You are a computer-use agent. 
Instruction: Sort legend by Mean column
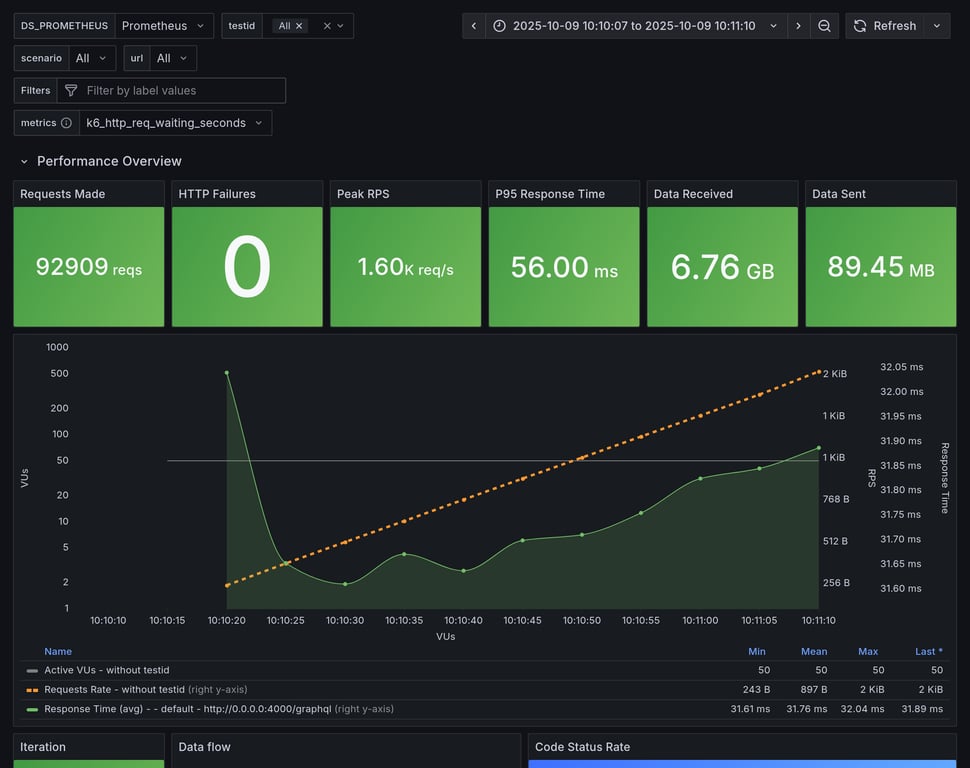(813, 651)
